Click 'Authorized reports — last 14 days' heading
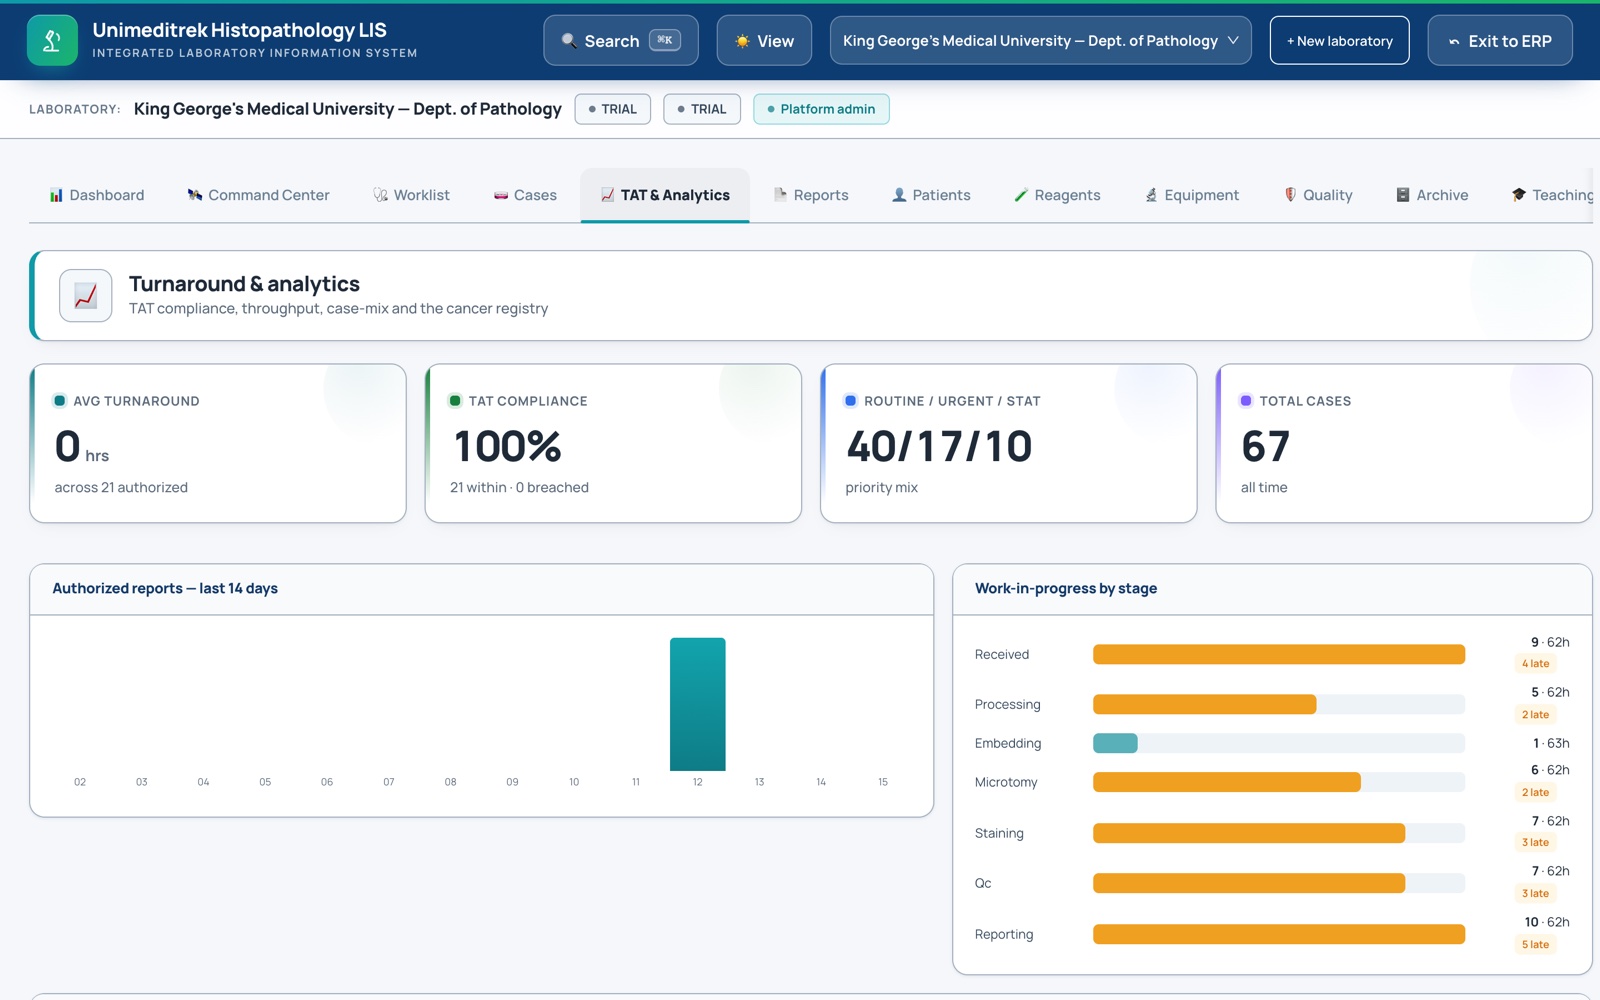Image resolution: width=1600 pixels, height=1000 pixels. pyautogui.click(x=165, y=588)
